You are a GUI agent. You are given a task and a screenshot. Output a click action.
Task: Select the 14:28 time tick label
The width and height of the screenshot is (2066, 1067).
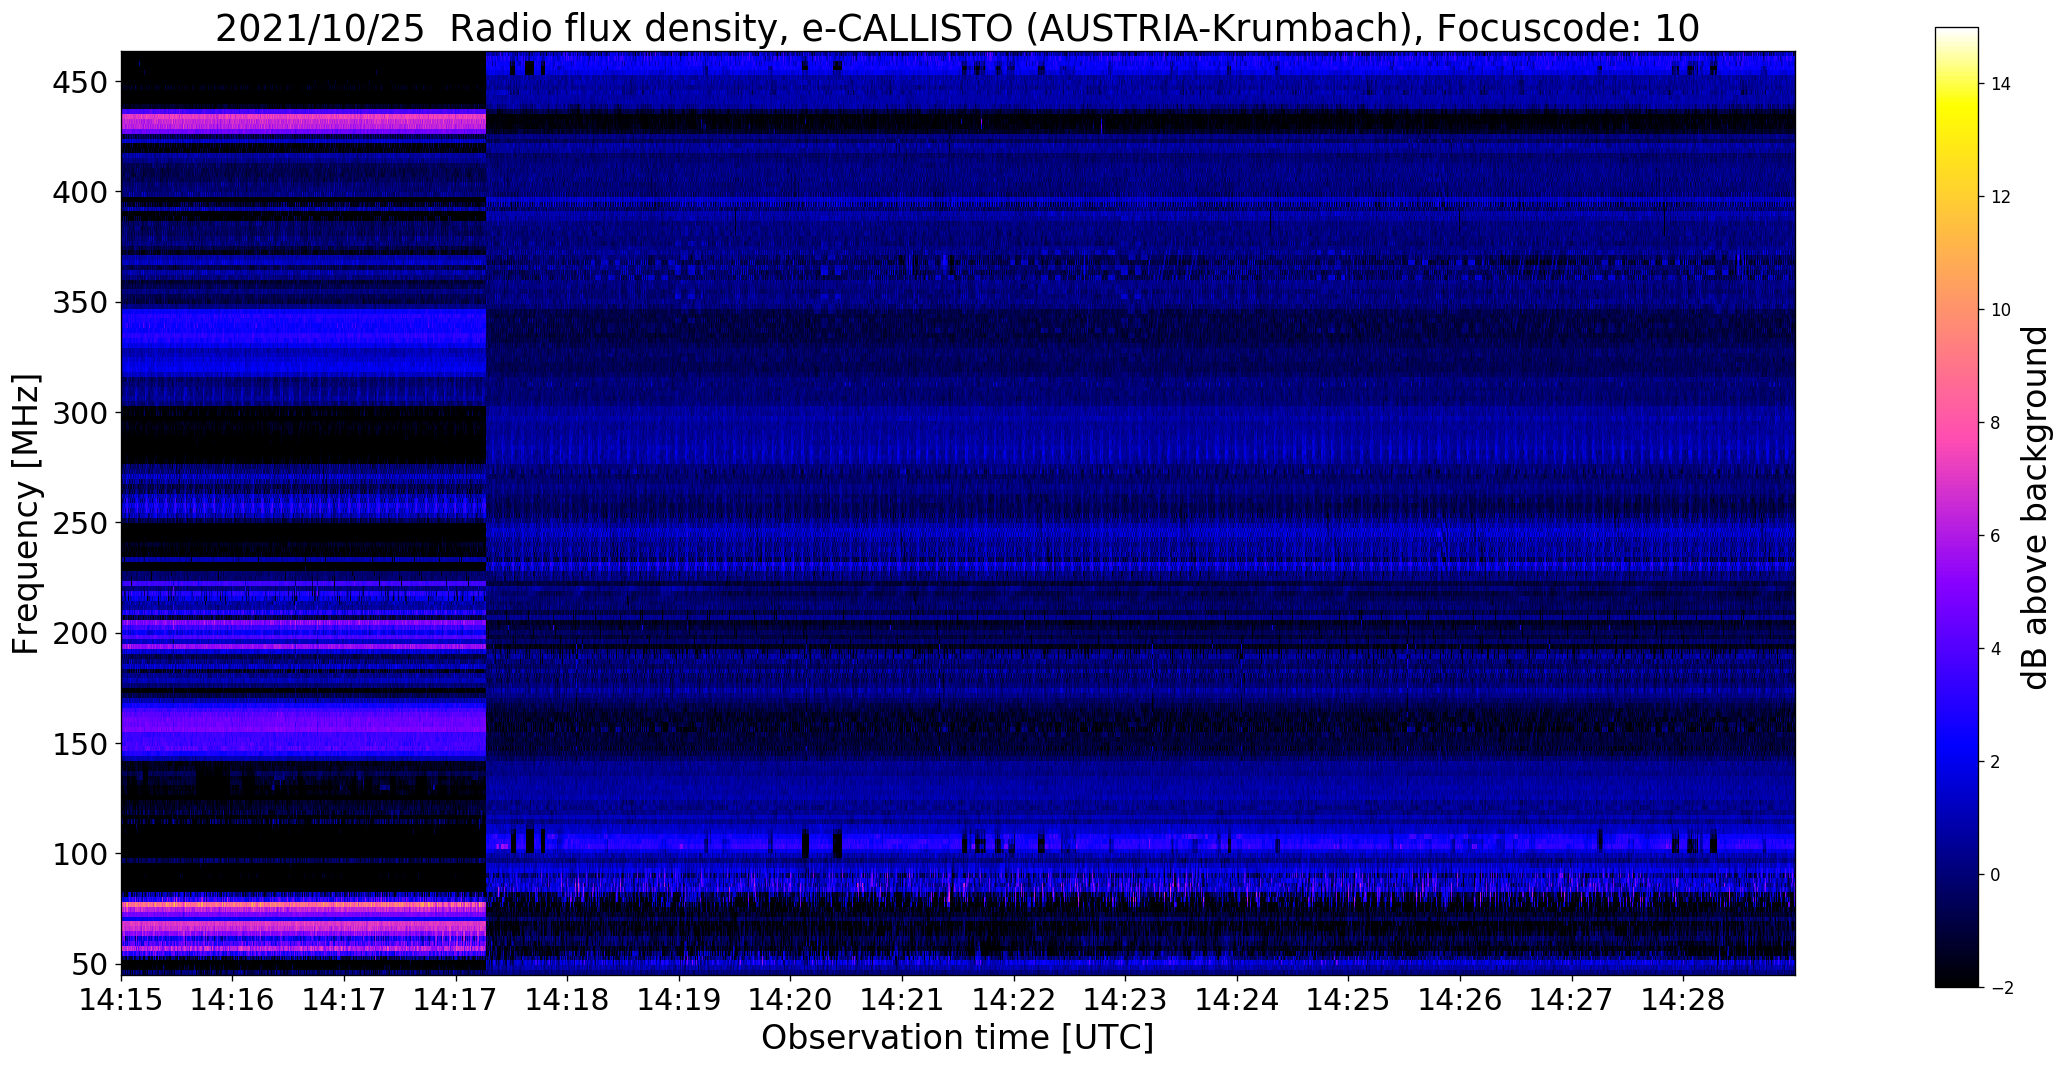[1683, 1000]
